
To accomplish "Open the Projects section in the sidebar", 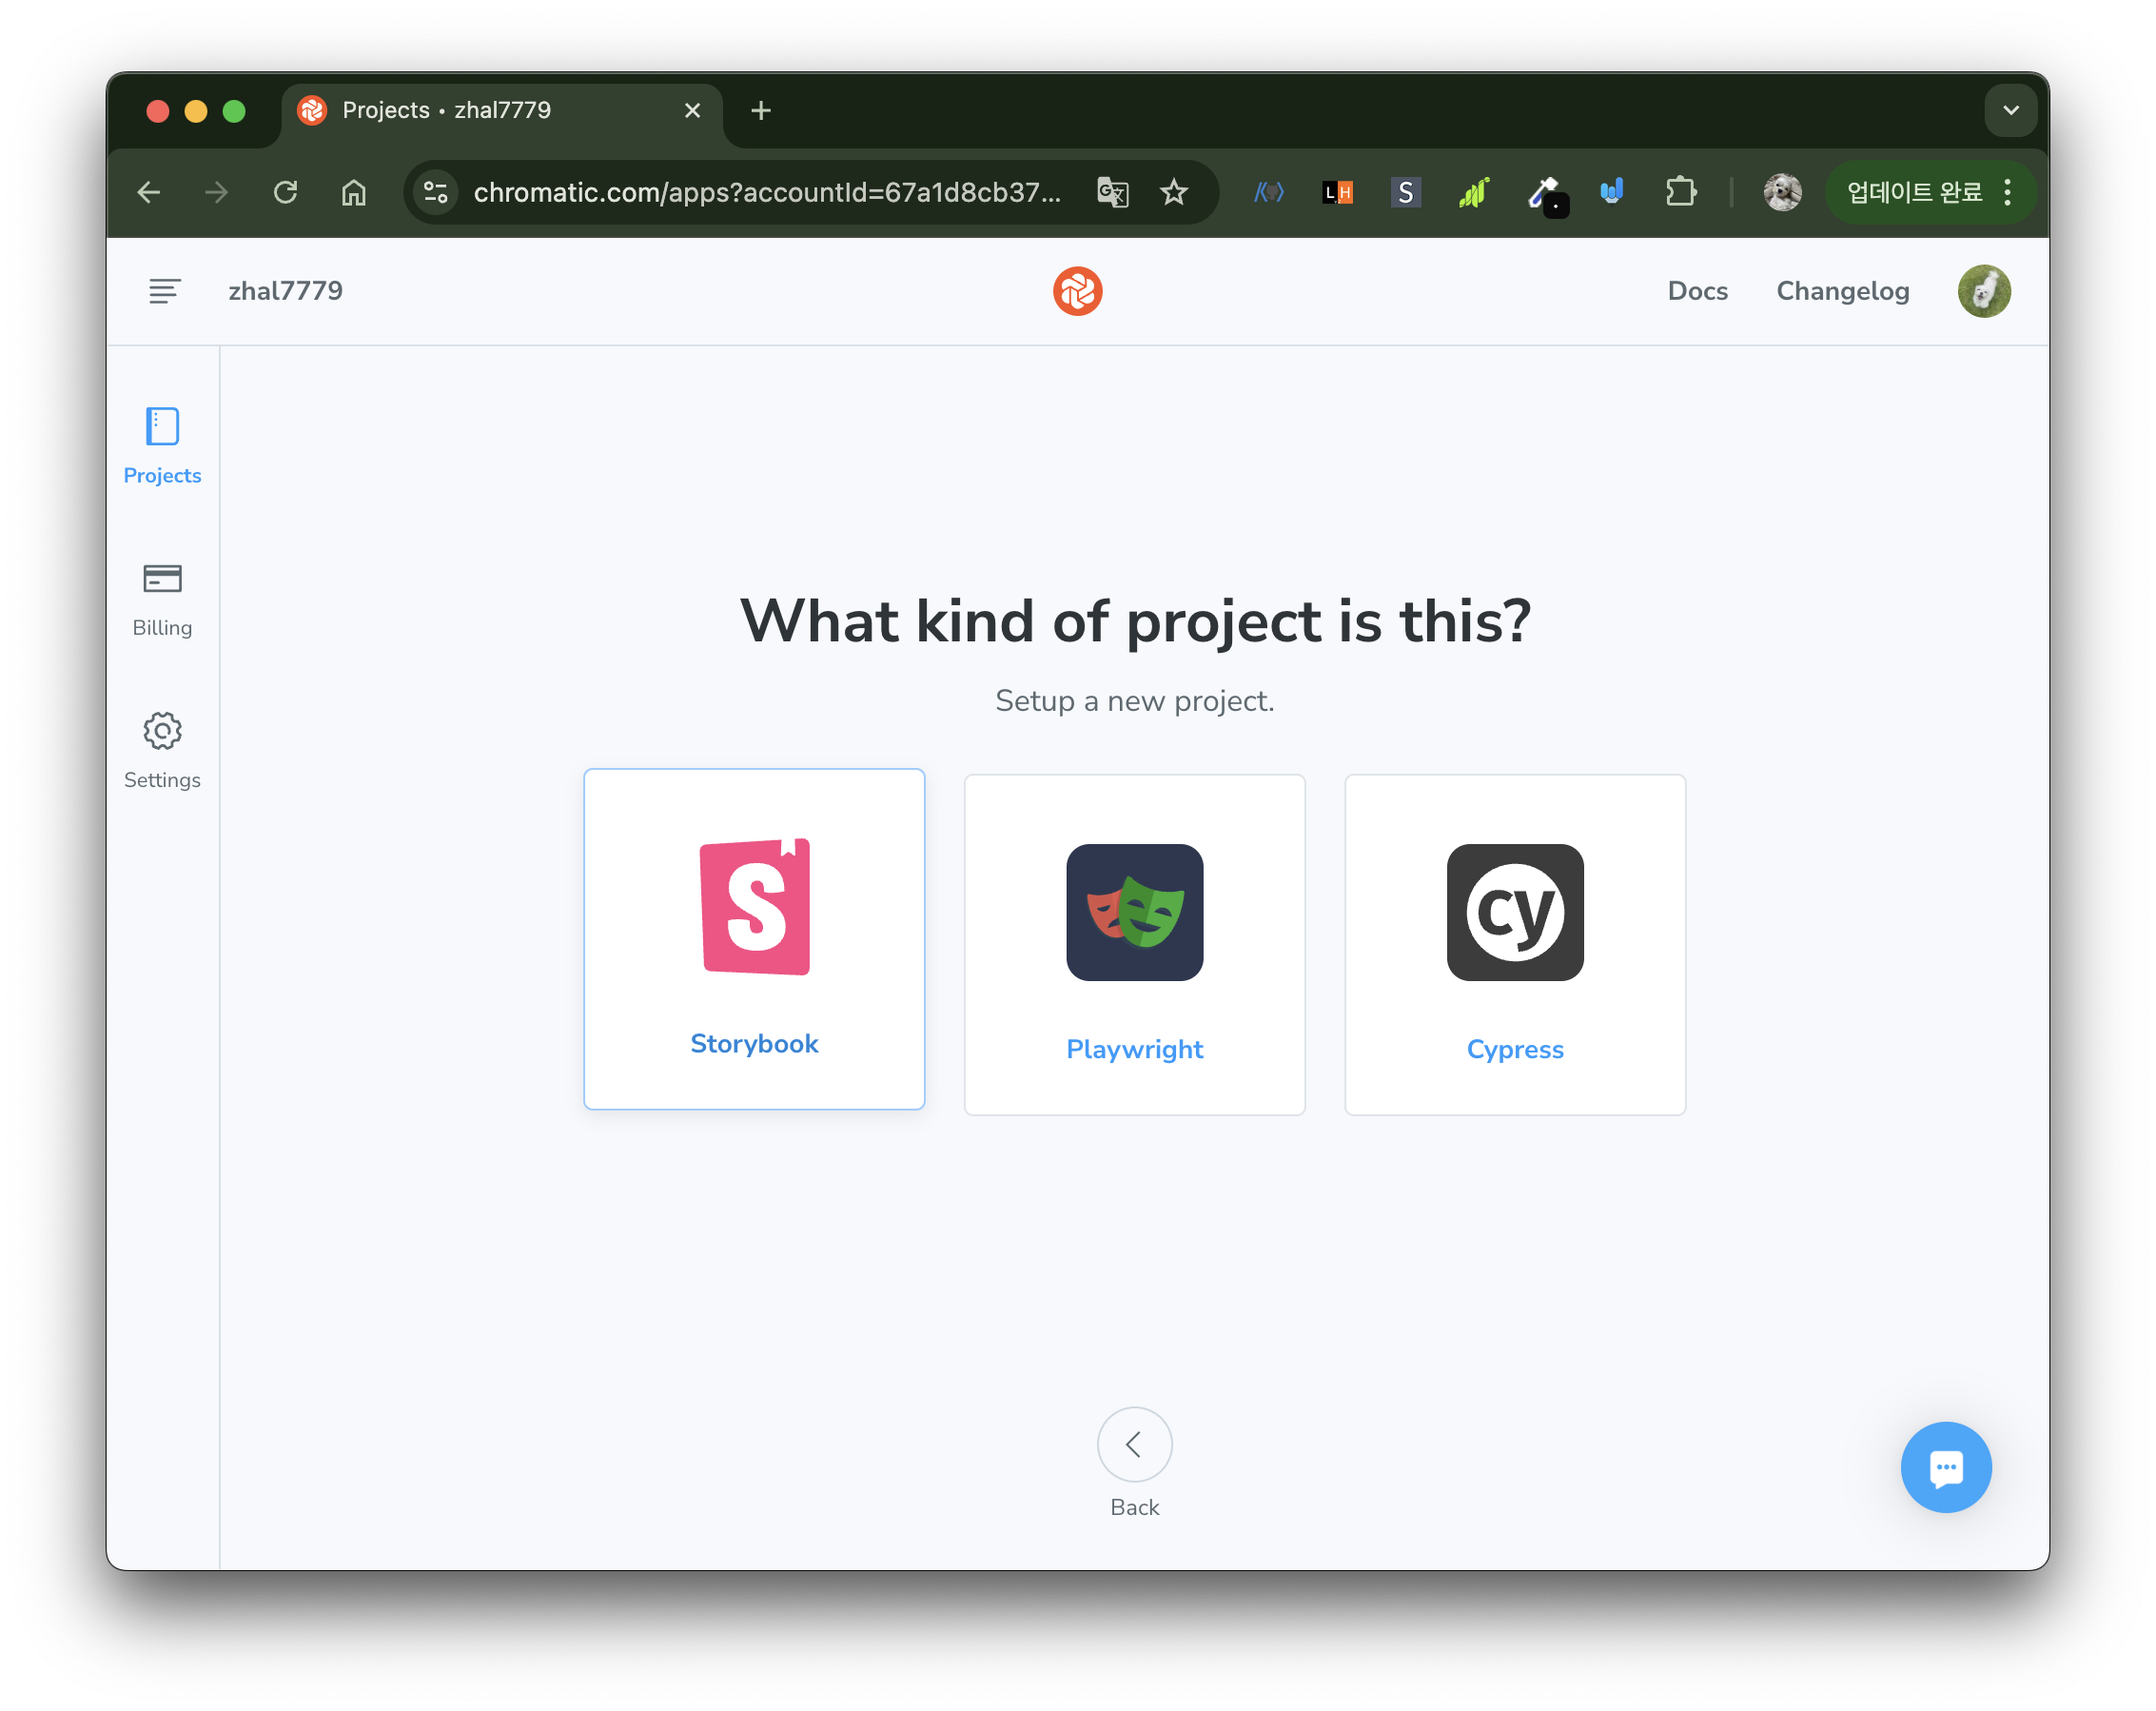I will 161,446.
